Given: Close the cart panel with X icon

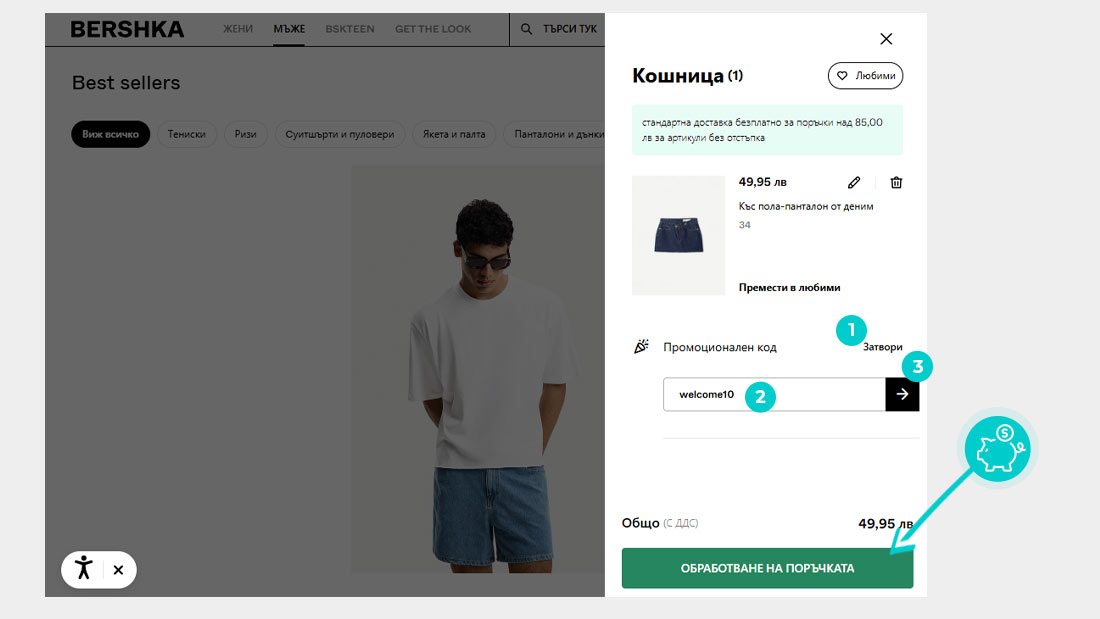Looking at the screenshot, I should coord(886,39).
